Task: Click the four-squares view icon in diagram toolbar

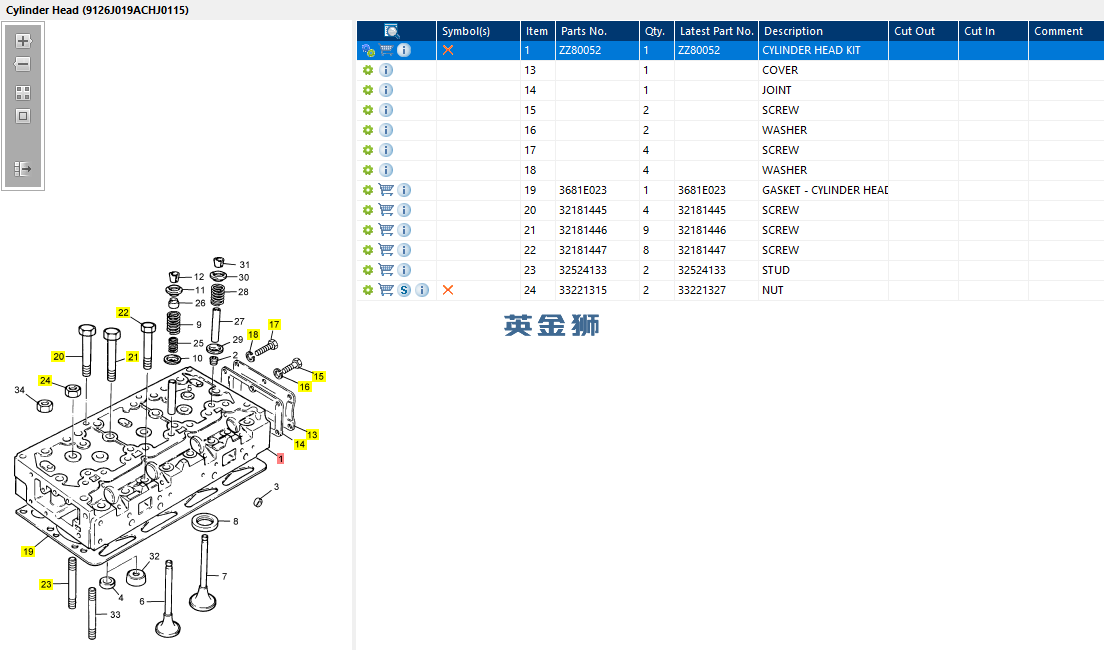Action: click(x=23, y=92)
